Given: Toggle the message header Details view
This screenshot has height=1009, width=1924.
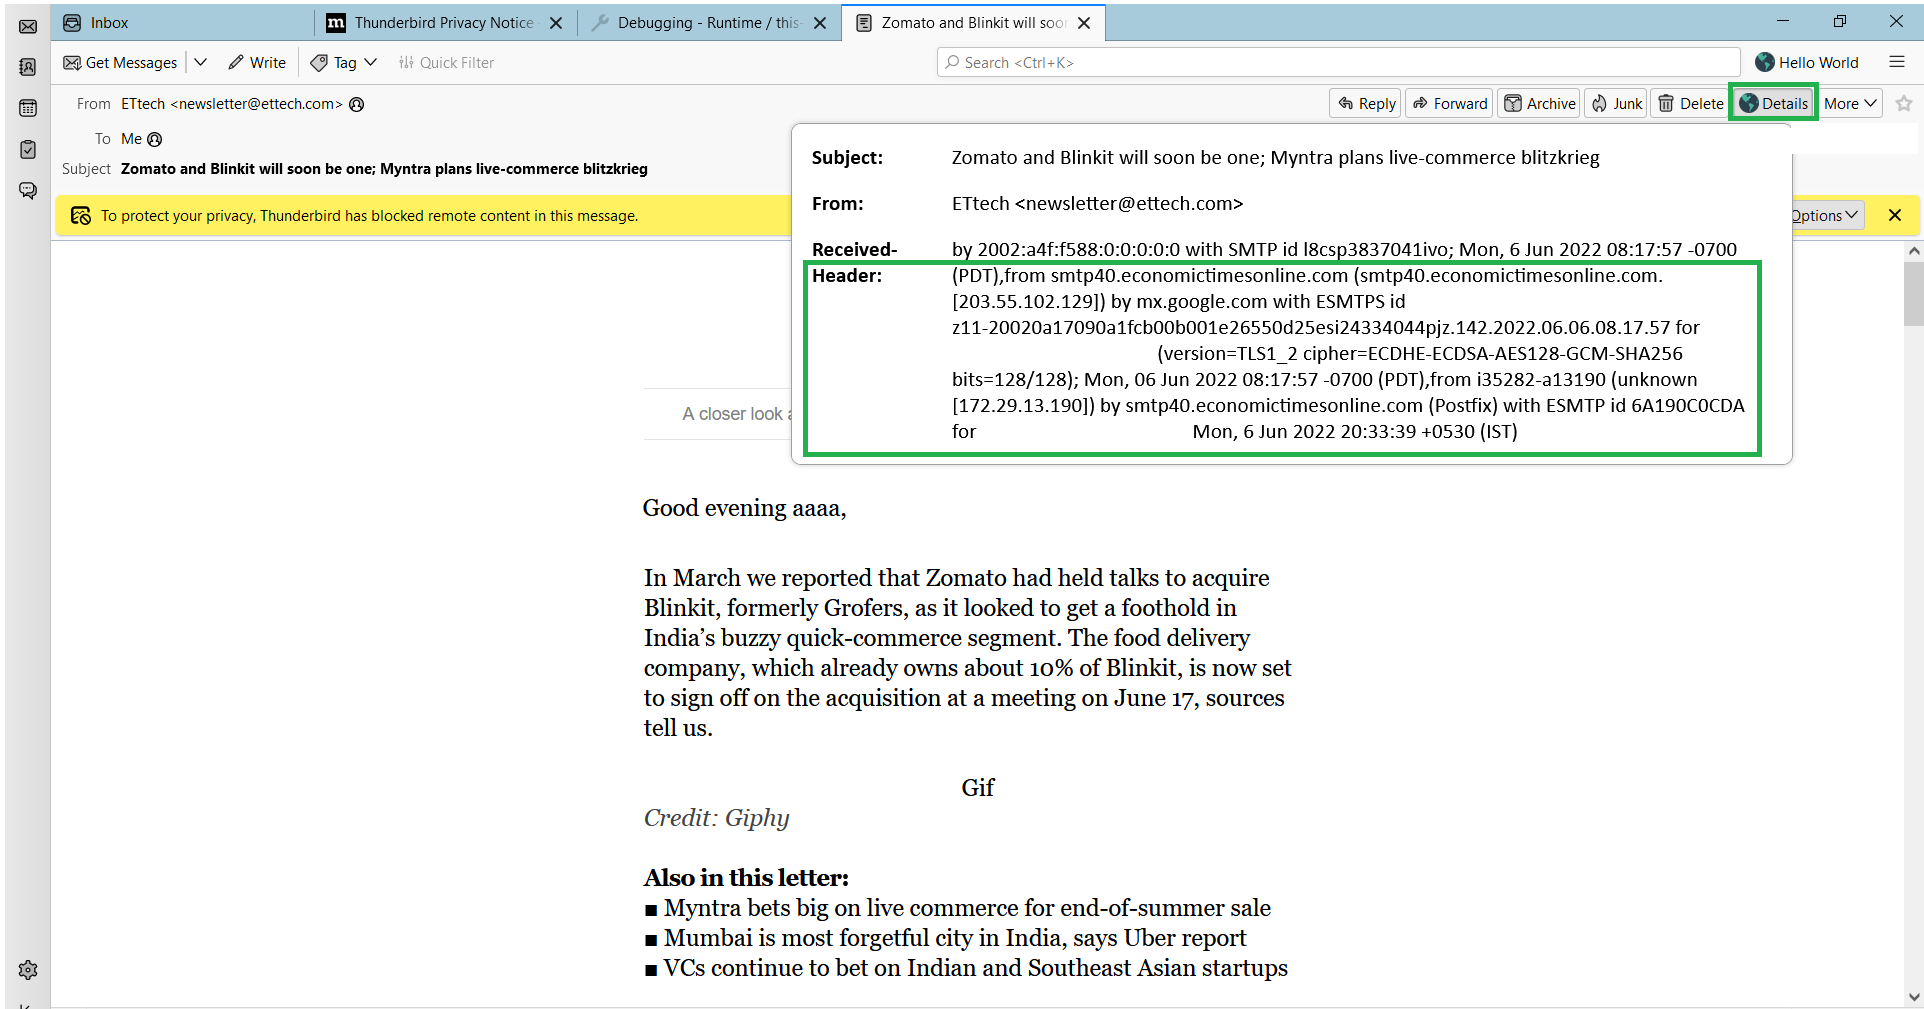Looking at the screenshot, I should pos(1772,103).
